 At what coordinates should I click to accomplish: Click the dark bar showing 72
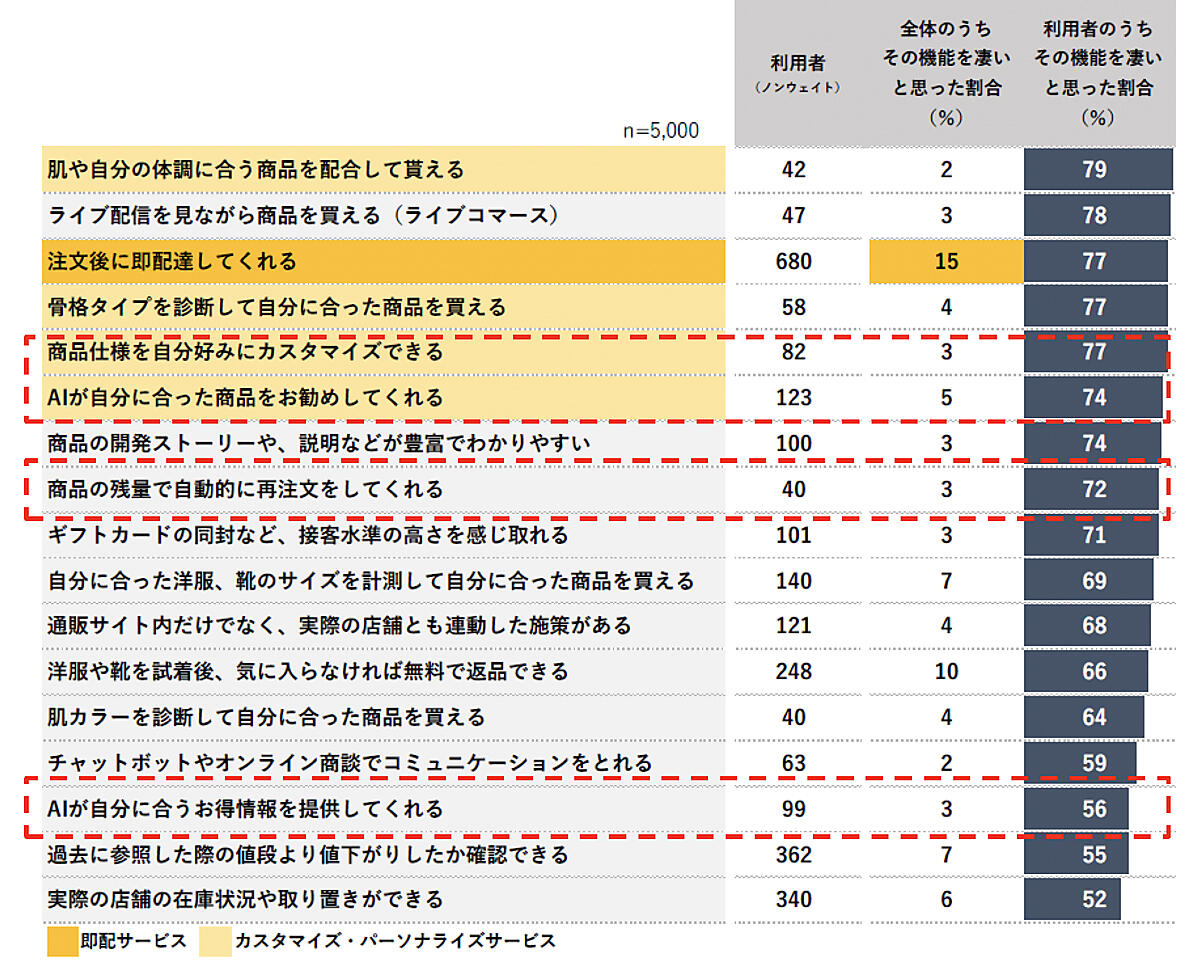[x=1091, y=489]
